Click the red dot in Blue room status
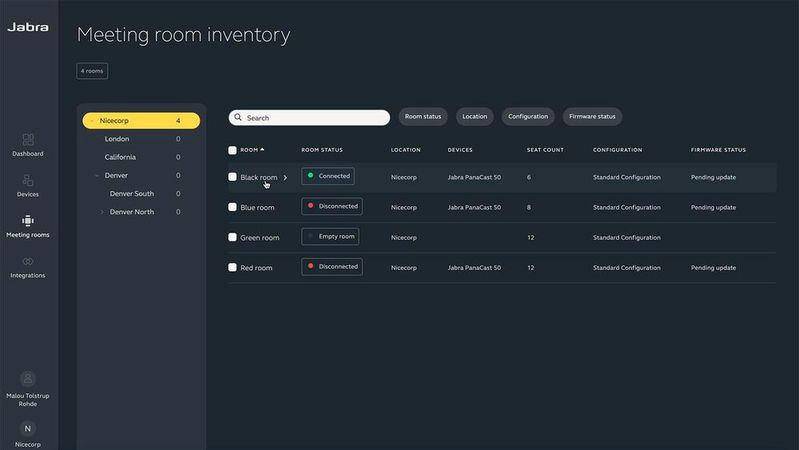Screen dimensions: 799x450 (310, 206)
